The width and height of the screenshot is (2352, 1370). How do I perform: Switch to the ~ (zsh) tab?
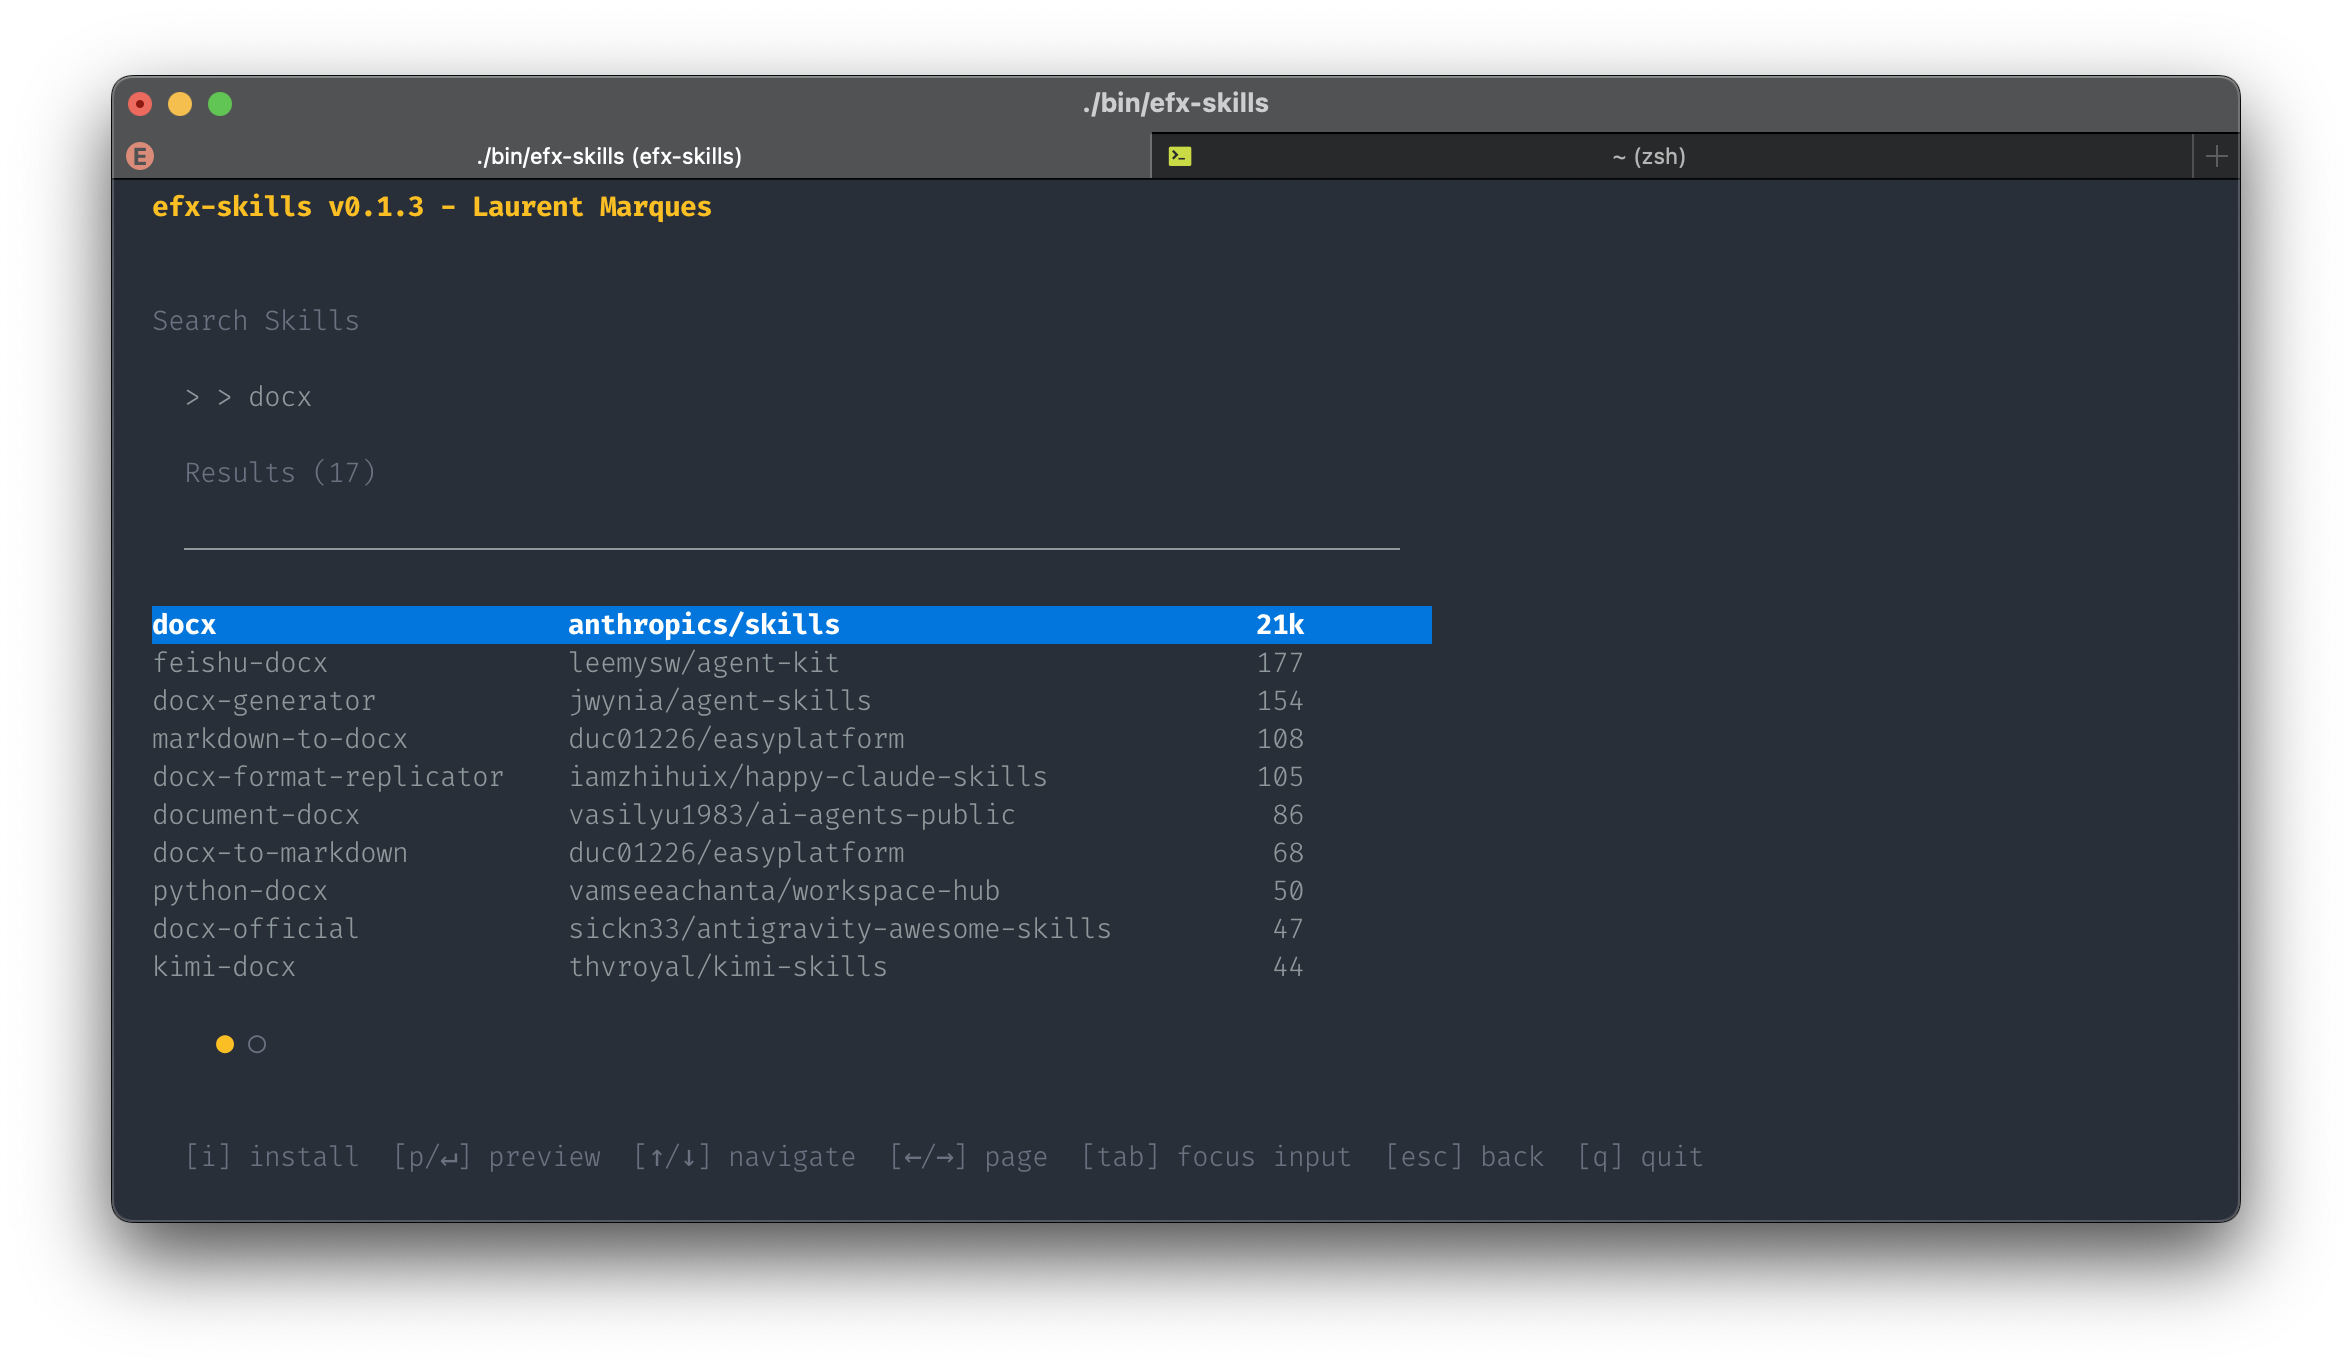(x=1648, y=156)
